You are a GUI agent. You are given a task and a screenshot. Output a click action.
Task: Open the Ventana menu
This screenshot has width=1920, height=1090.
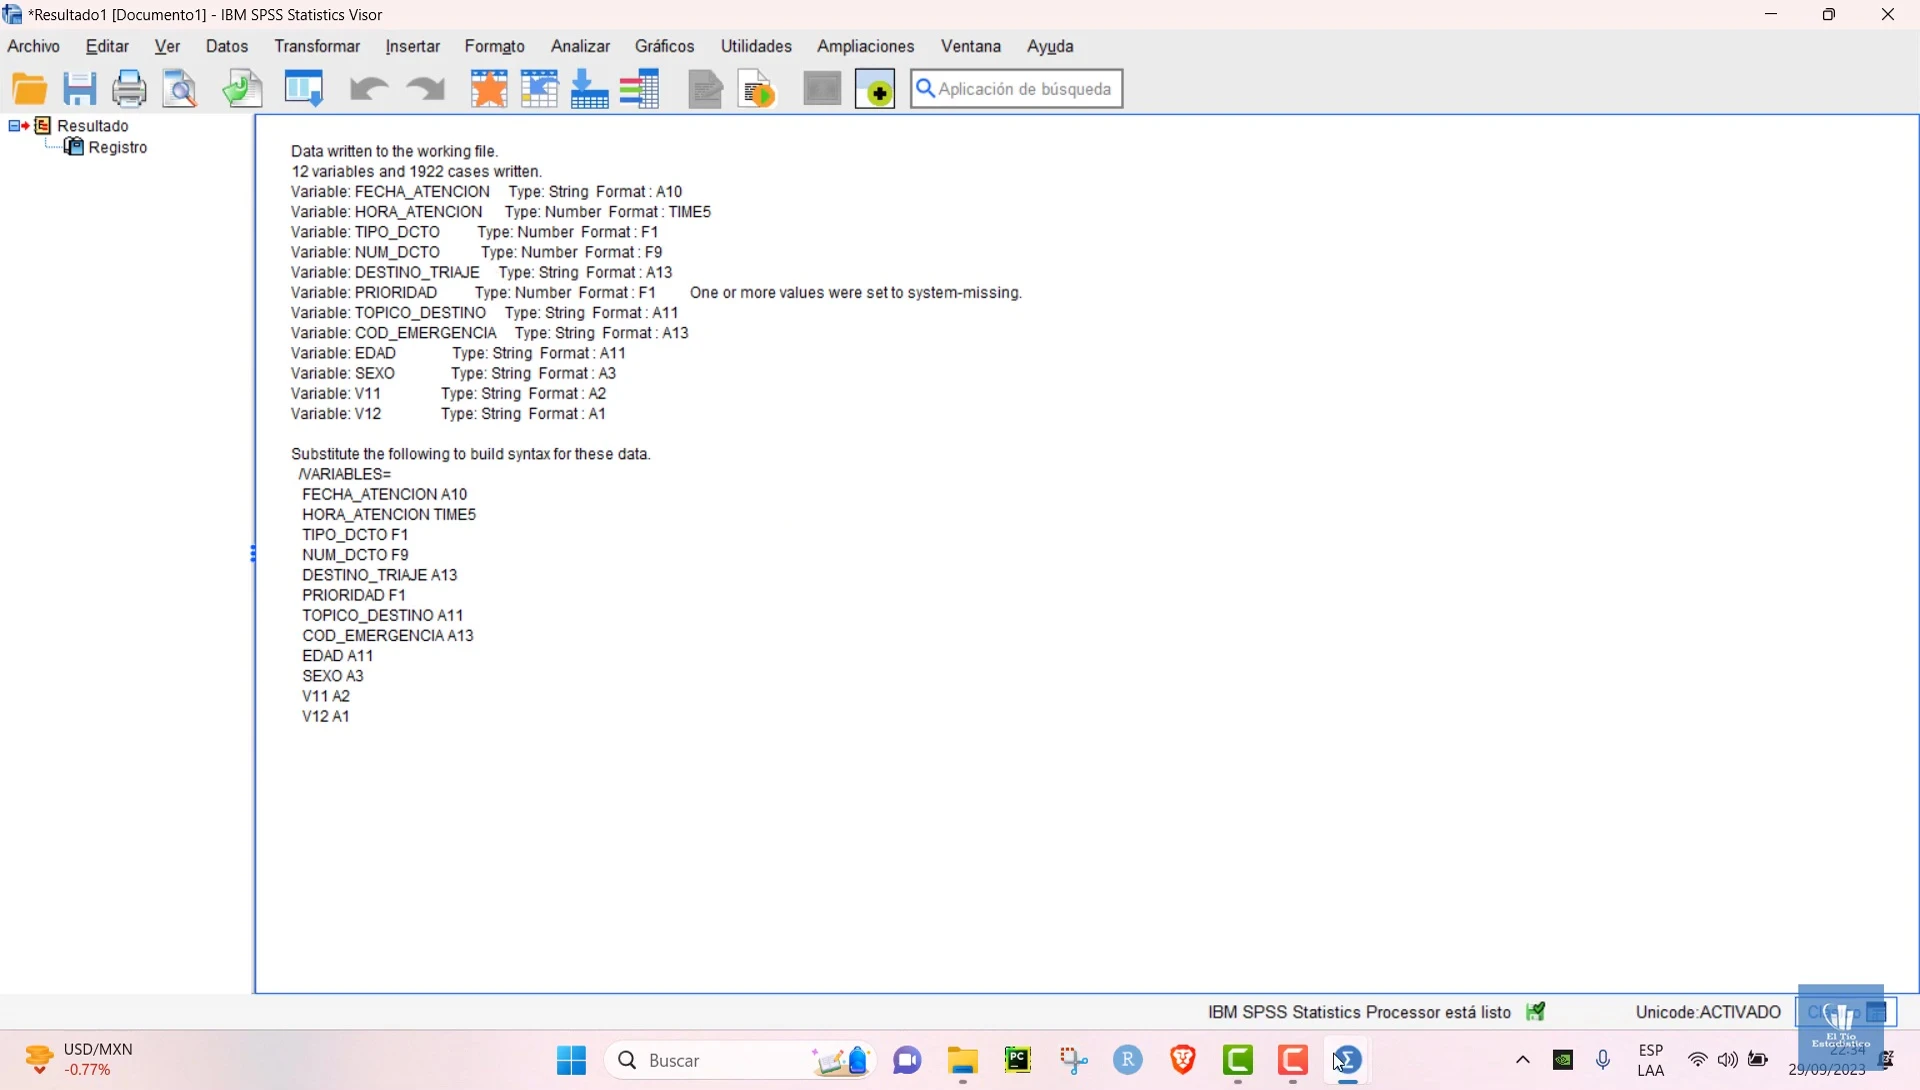tap(971, 47)
